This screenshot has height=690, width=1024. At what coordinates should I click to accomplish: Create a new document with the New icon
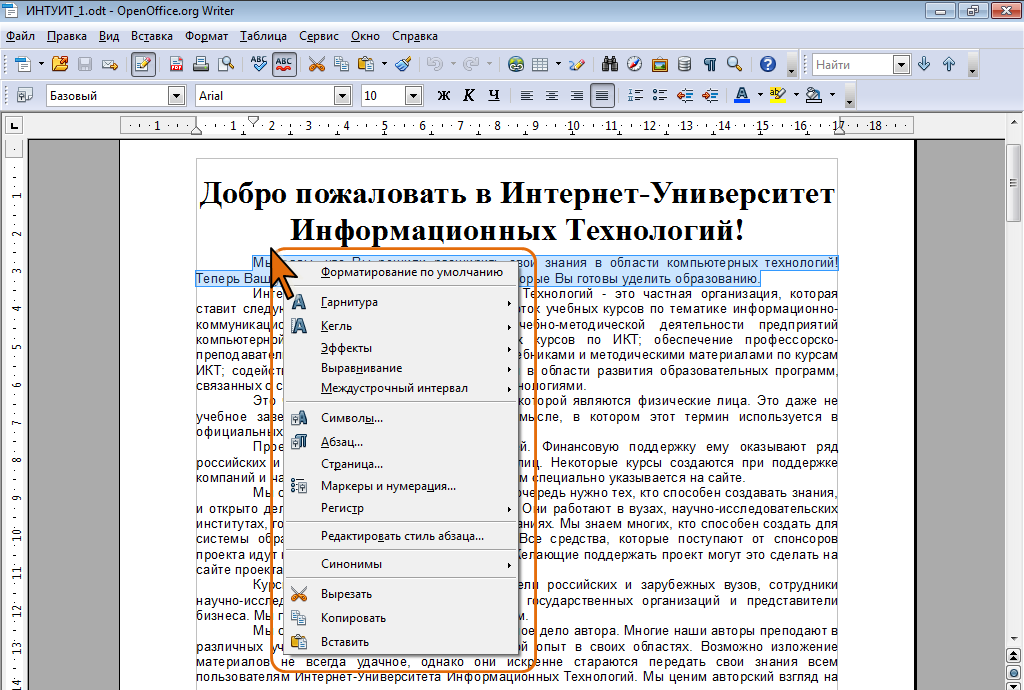tap(23, 64)
